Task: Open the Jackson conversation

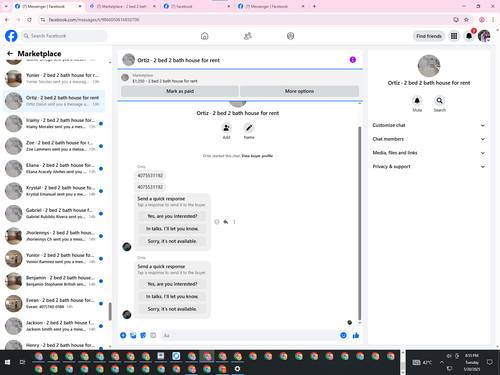Action: pyautogui.click(x=54, y=326)
